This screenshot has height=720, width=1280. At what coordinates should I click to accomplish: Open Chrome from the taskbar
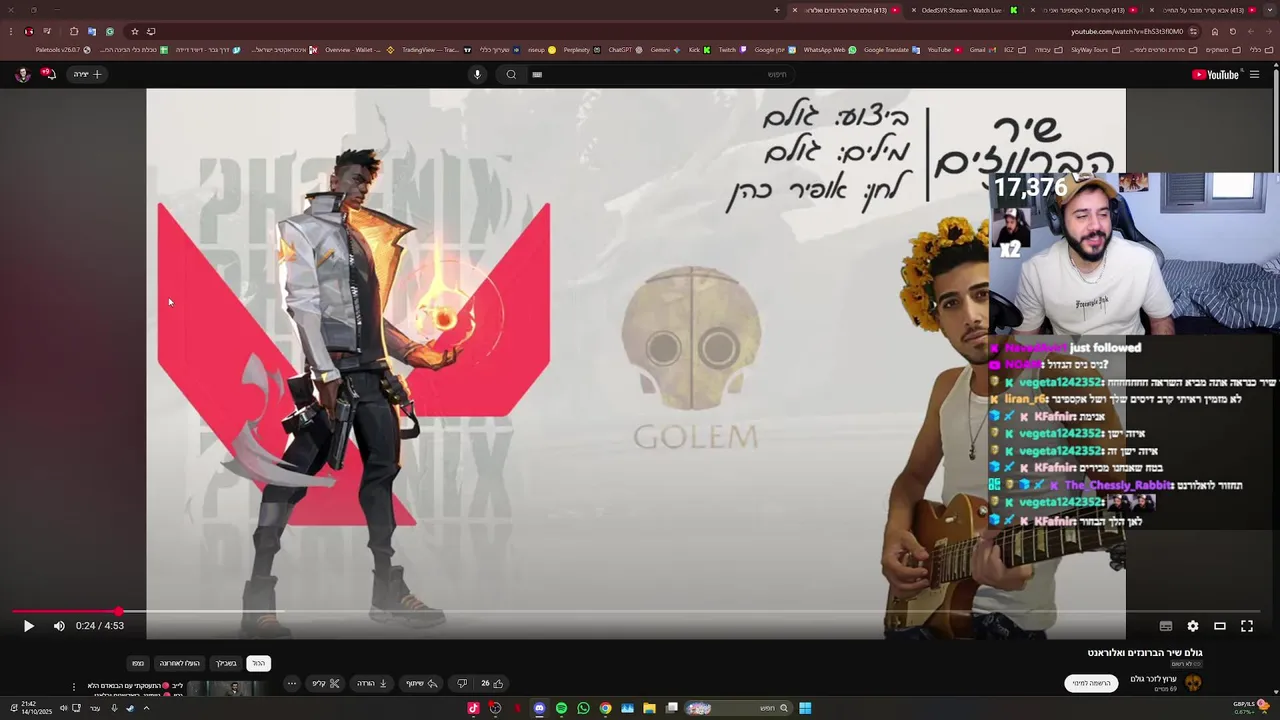(x=605, y=708)
